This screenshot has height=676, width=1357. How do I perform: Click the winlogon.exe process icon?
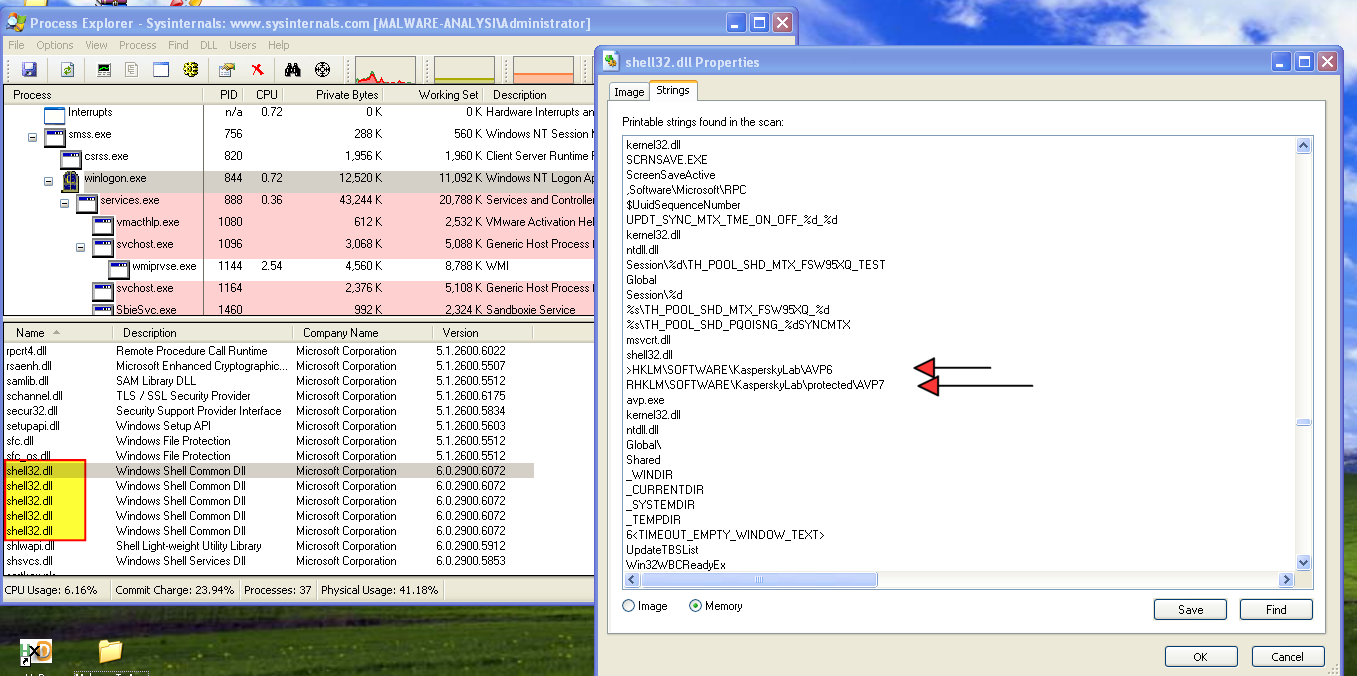tap(70, 180)
